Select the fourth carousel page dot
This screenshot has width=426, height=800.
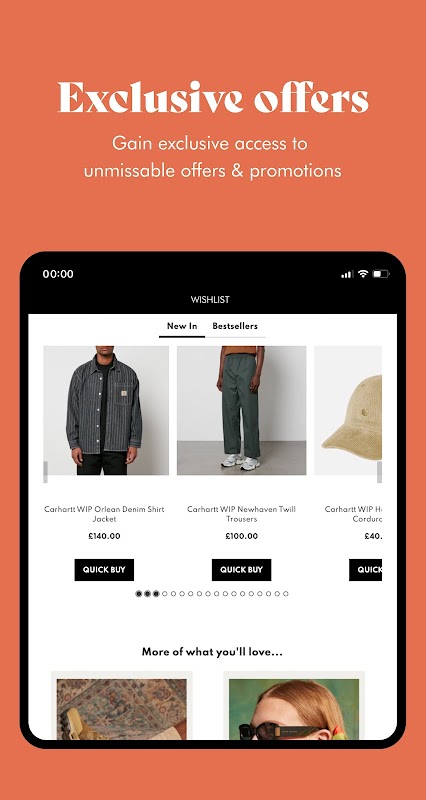pyautogui.click(x=164, y=593)
